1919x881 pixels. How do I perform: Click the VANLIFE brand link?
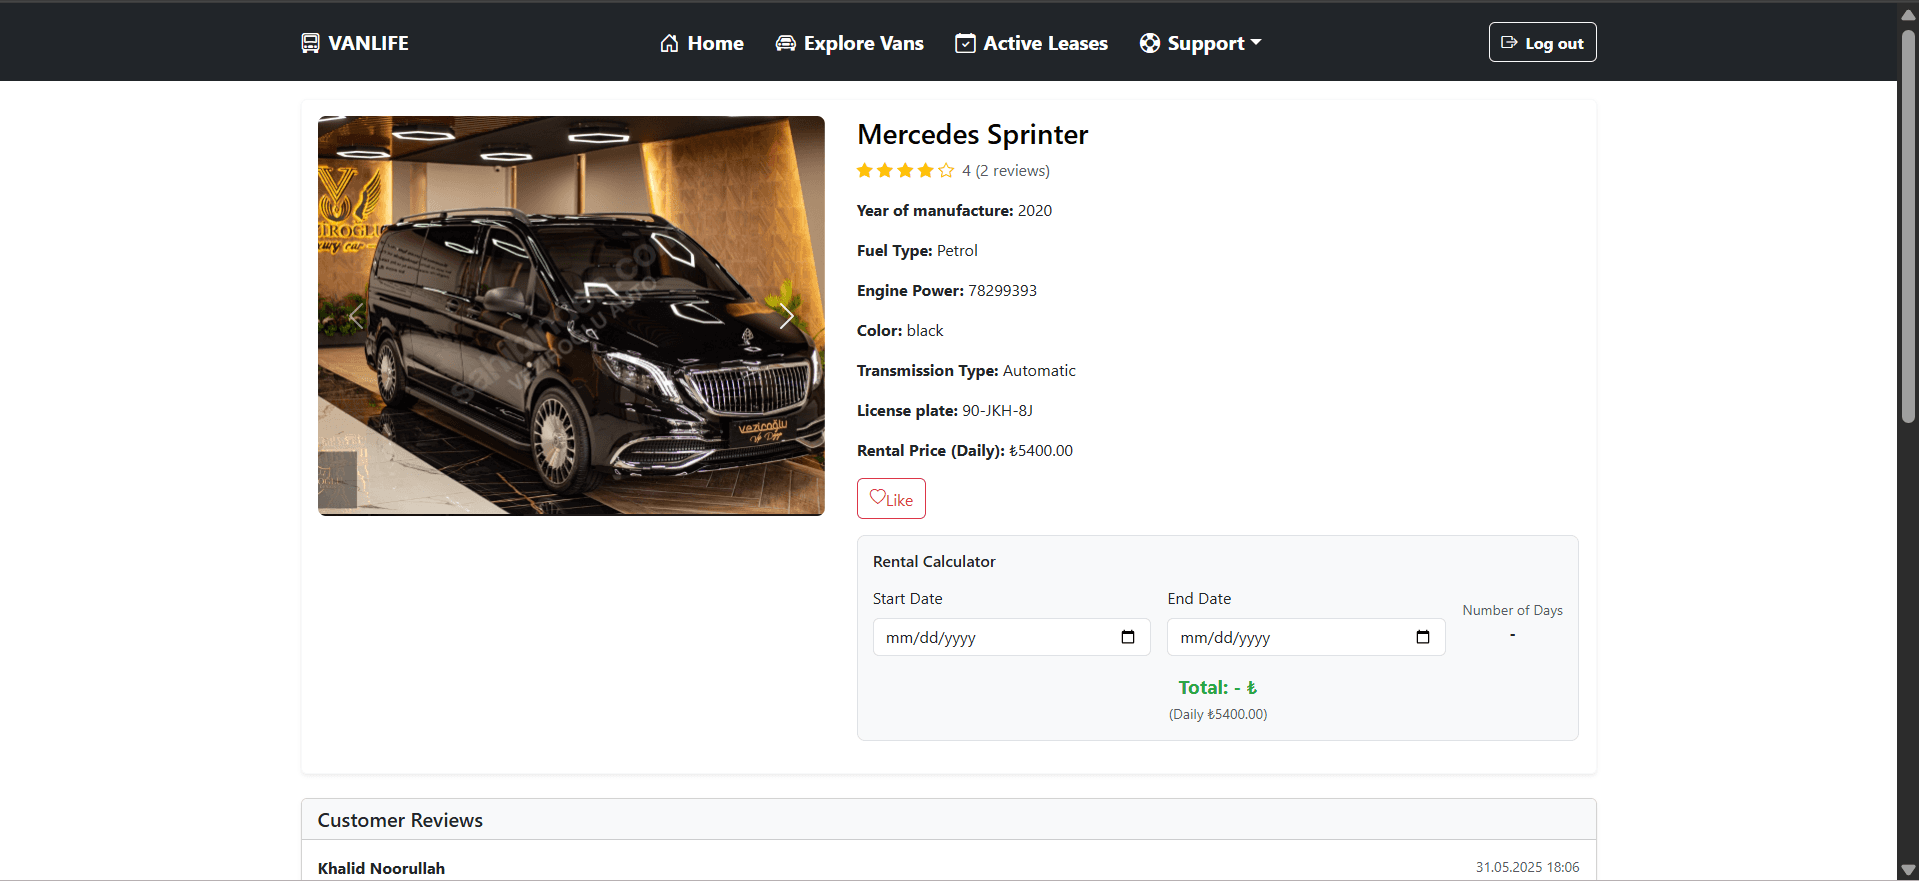tap(355, 43)
